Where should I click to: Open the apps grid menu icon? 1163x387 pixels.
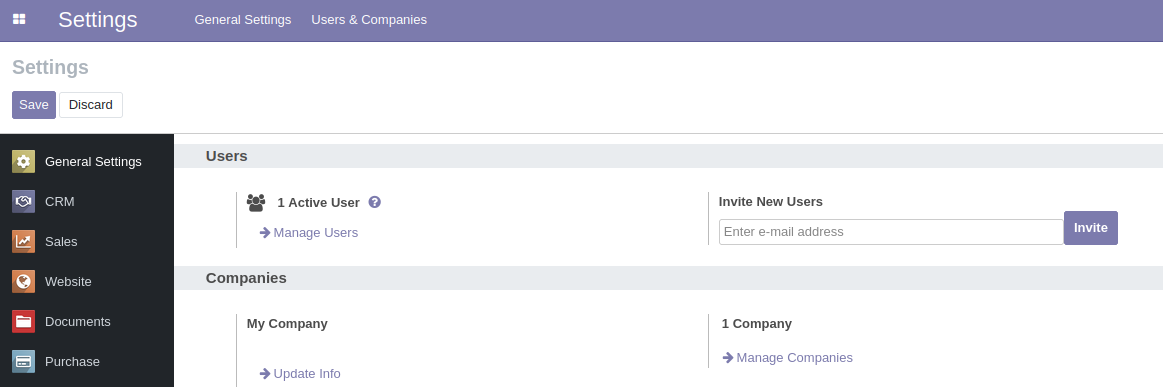[19, 19]
